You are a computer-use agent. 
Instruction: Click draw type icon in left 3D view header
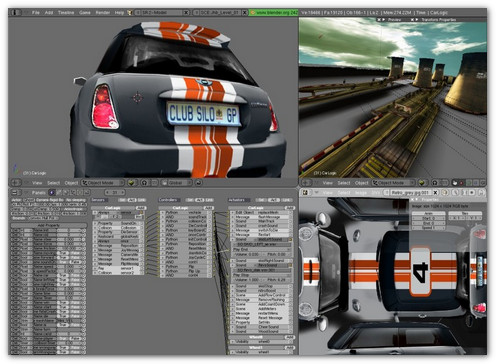click(x=132, y=183)
